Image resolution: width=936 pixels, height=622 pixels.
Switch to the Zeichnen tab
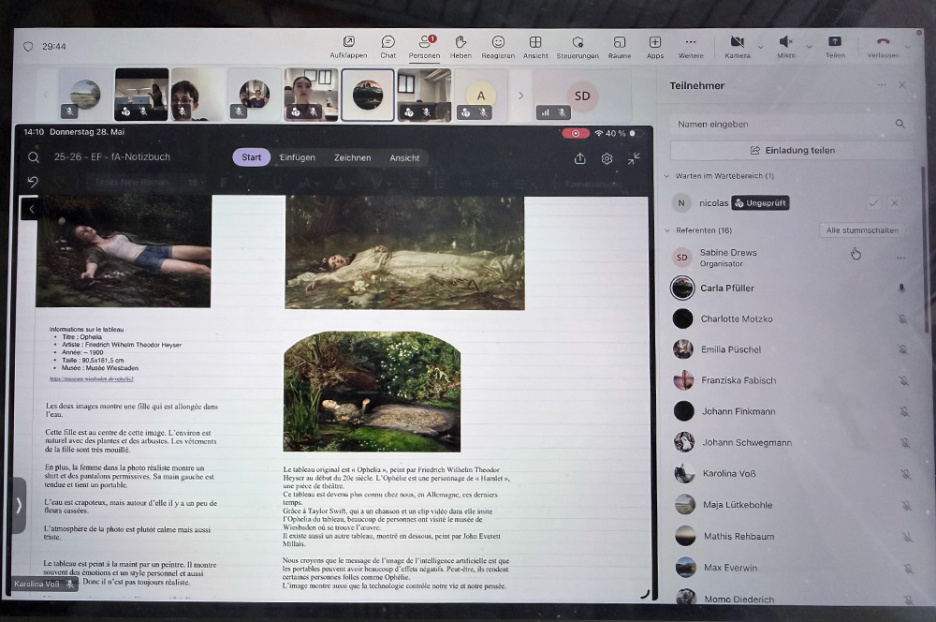pyautogui.click(x=352, y=158)
